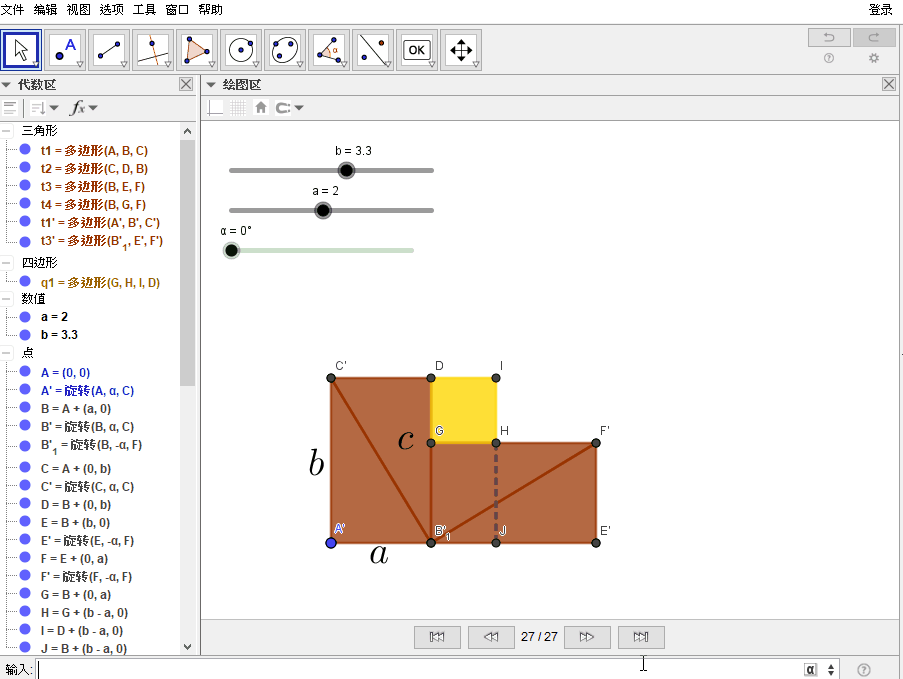Select the Move arrow tool
Image resolution: width=903 pixels, height=679 pixels.
[x=21, y=50]
